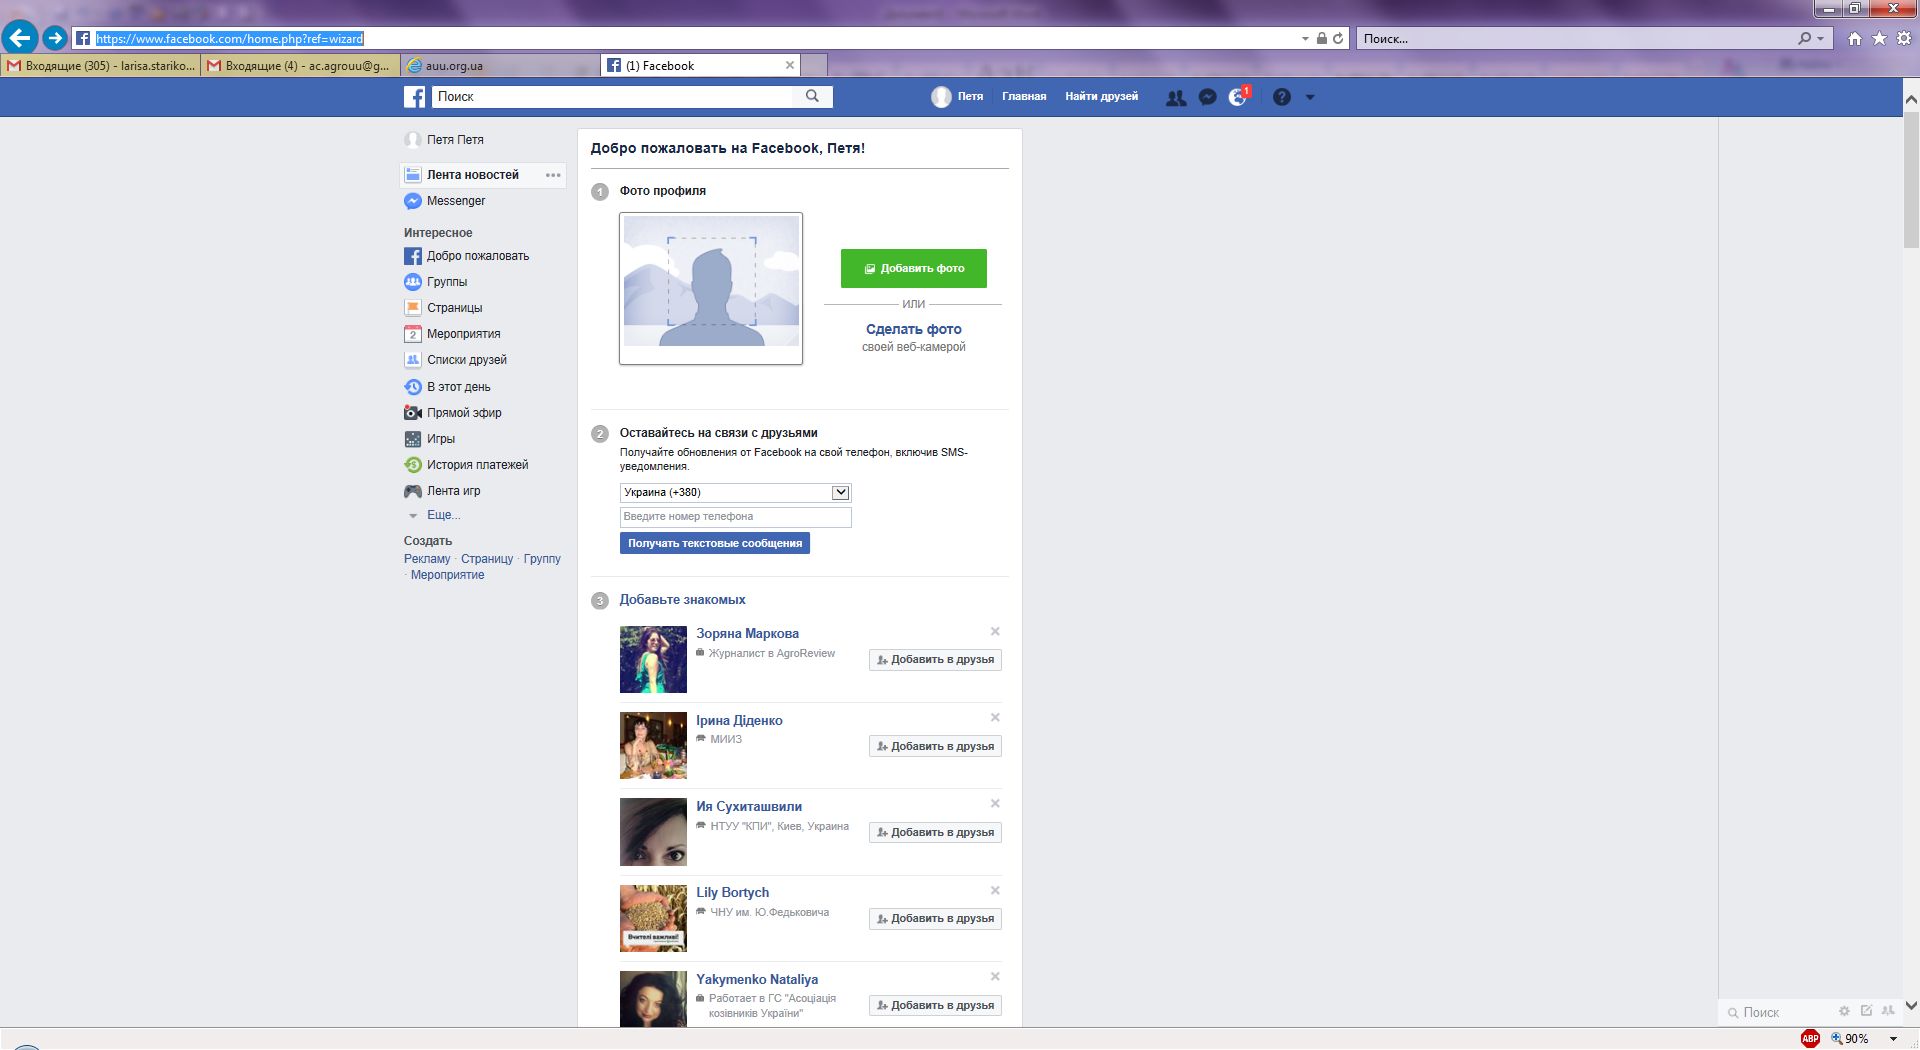Open Help question mark icon
1920x1050 pixels.
(1282, 97)
